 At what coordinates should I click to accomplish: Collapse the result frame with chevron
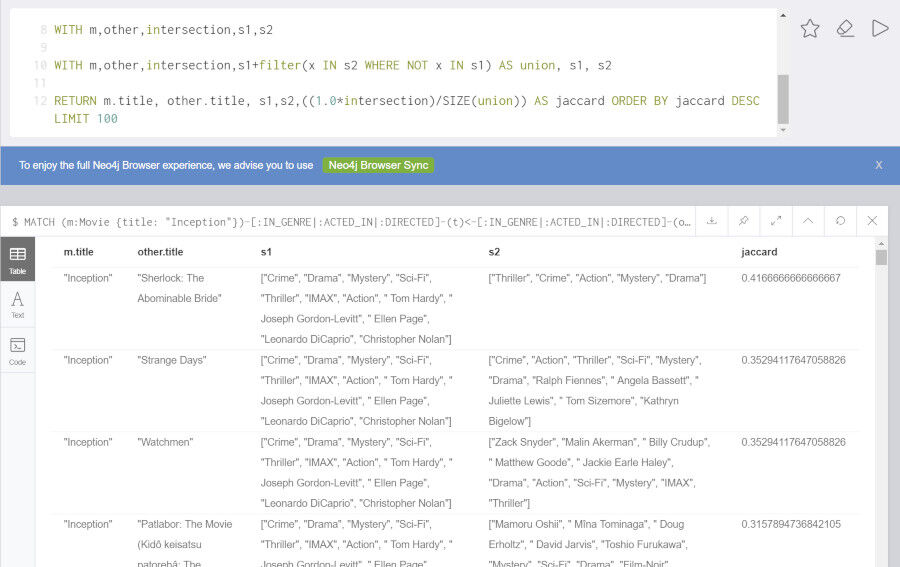point(808,221)
